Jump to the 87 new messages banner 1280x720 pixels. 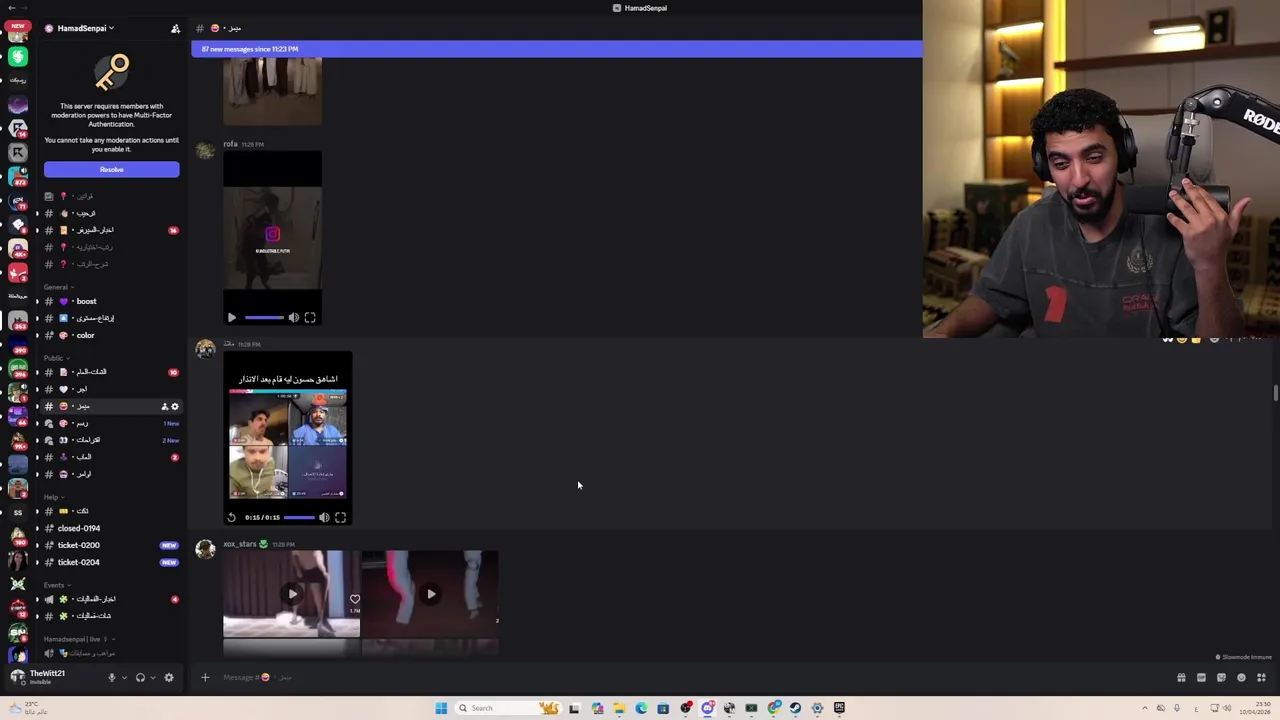[557, 49]
